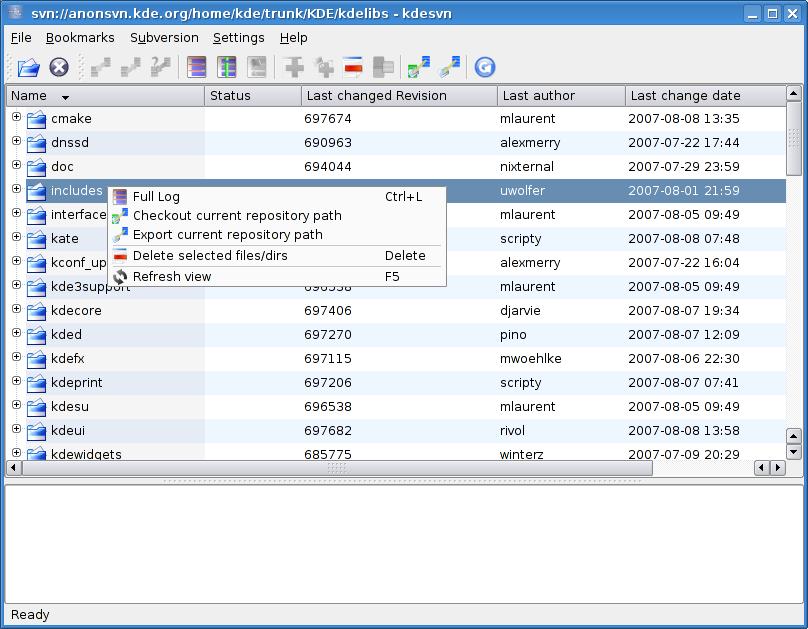Sort by the Last author header

561,96
